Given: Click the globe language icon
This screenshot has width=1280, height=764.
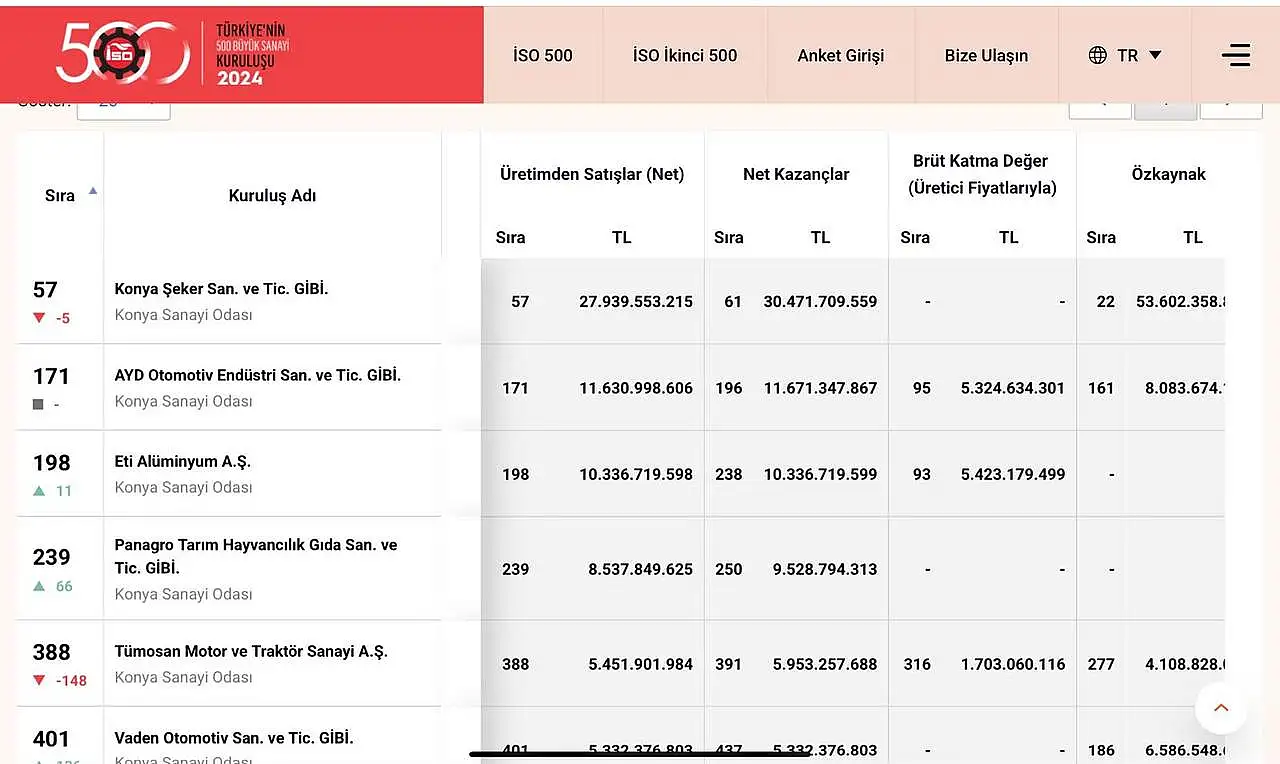Looking at the screenshot, I should click(x=1098, y=55).
